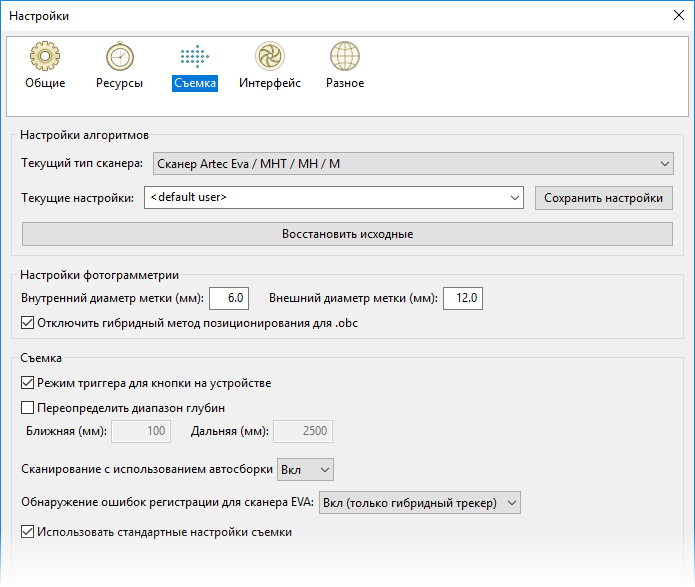Enable Переопределить диапазон глубин checkbox
Viewport: 695px width, 587px height.
tap(28, 407)
